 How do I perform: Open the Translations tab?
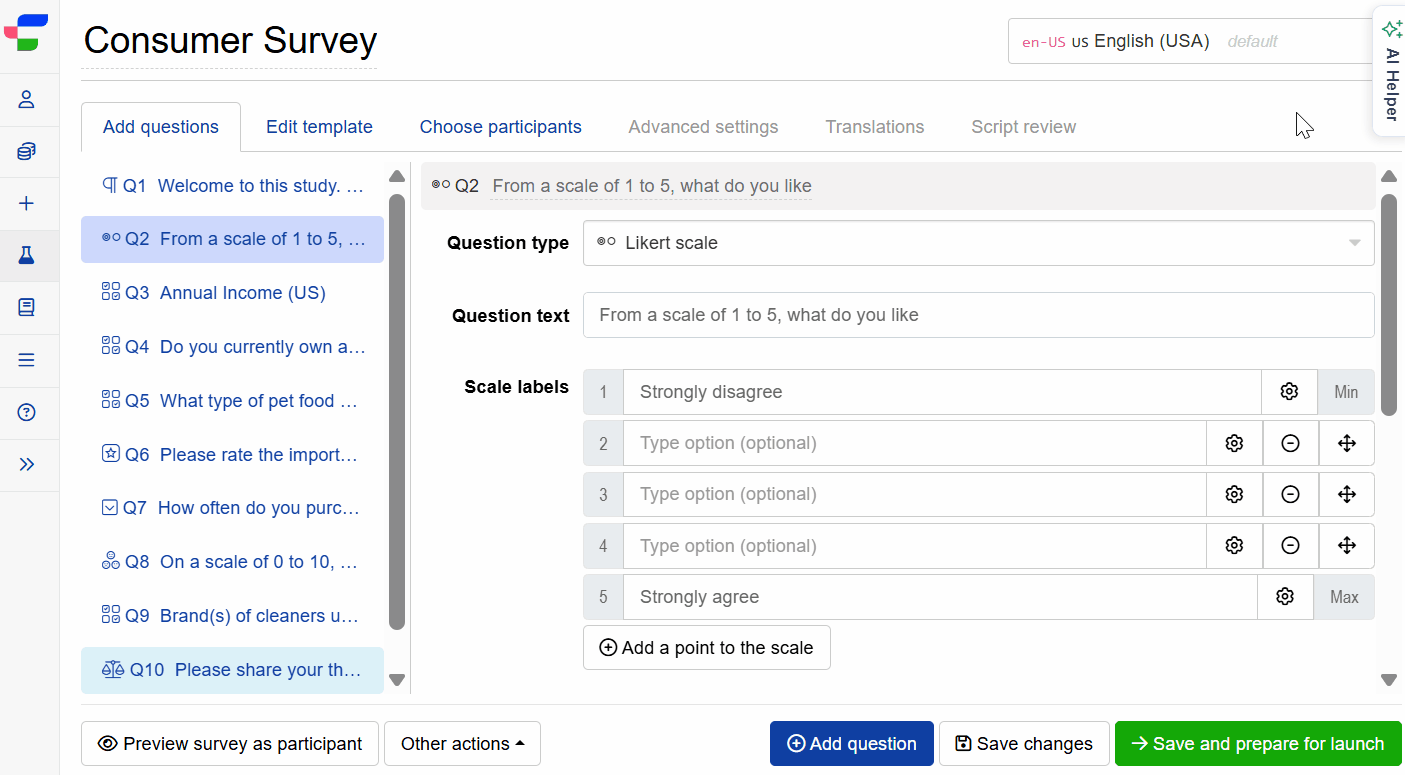pos(875,126)
